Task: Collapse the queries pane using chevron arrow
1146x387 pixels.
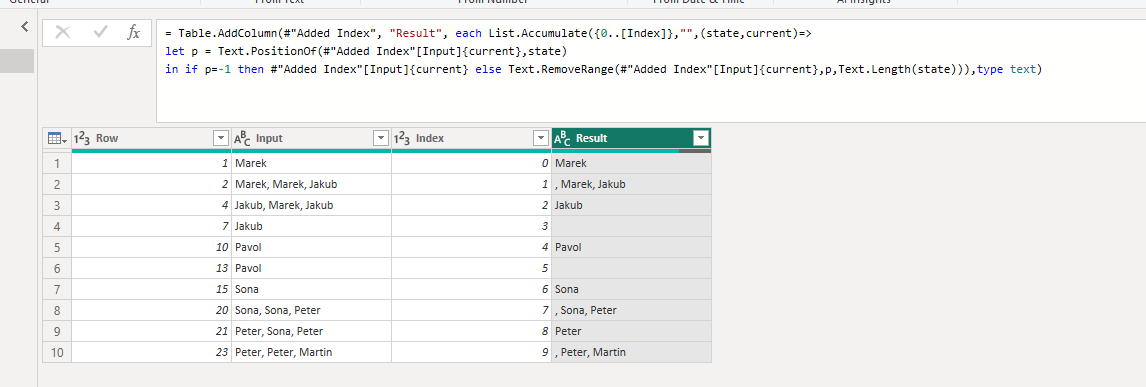Action: click(x=24, y=26)
